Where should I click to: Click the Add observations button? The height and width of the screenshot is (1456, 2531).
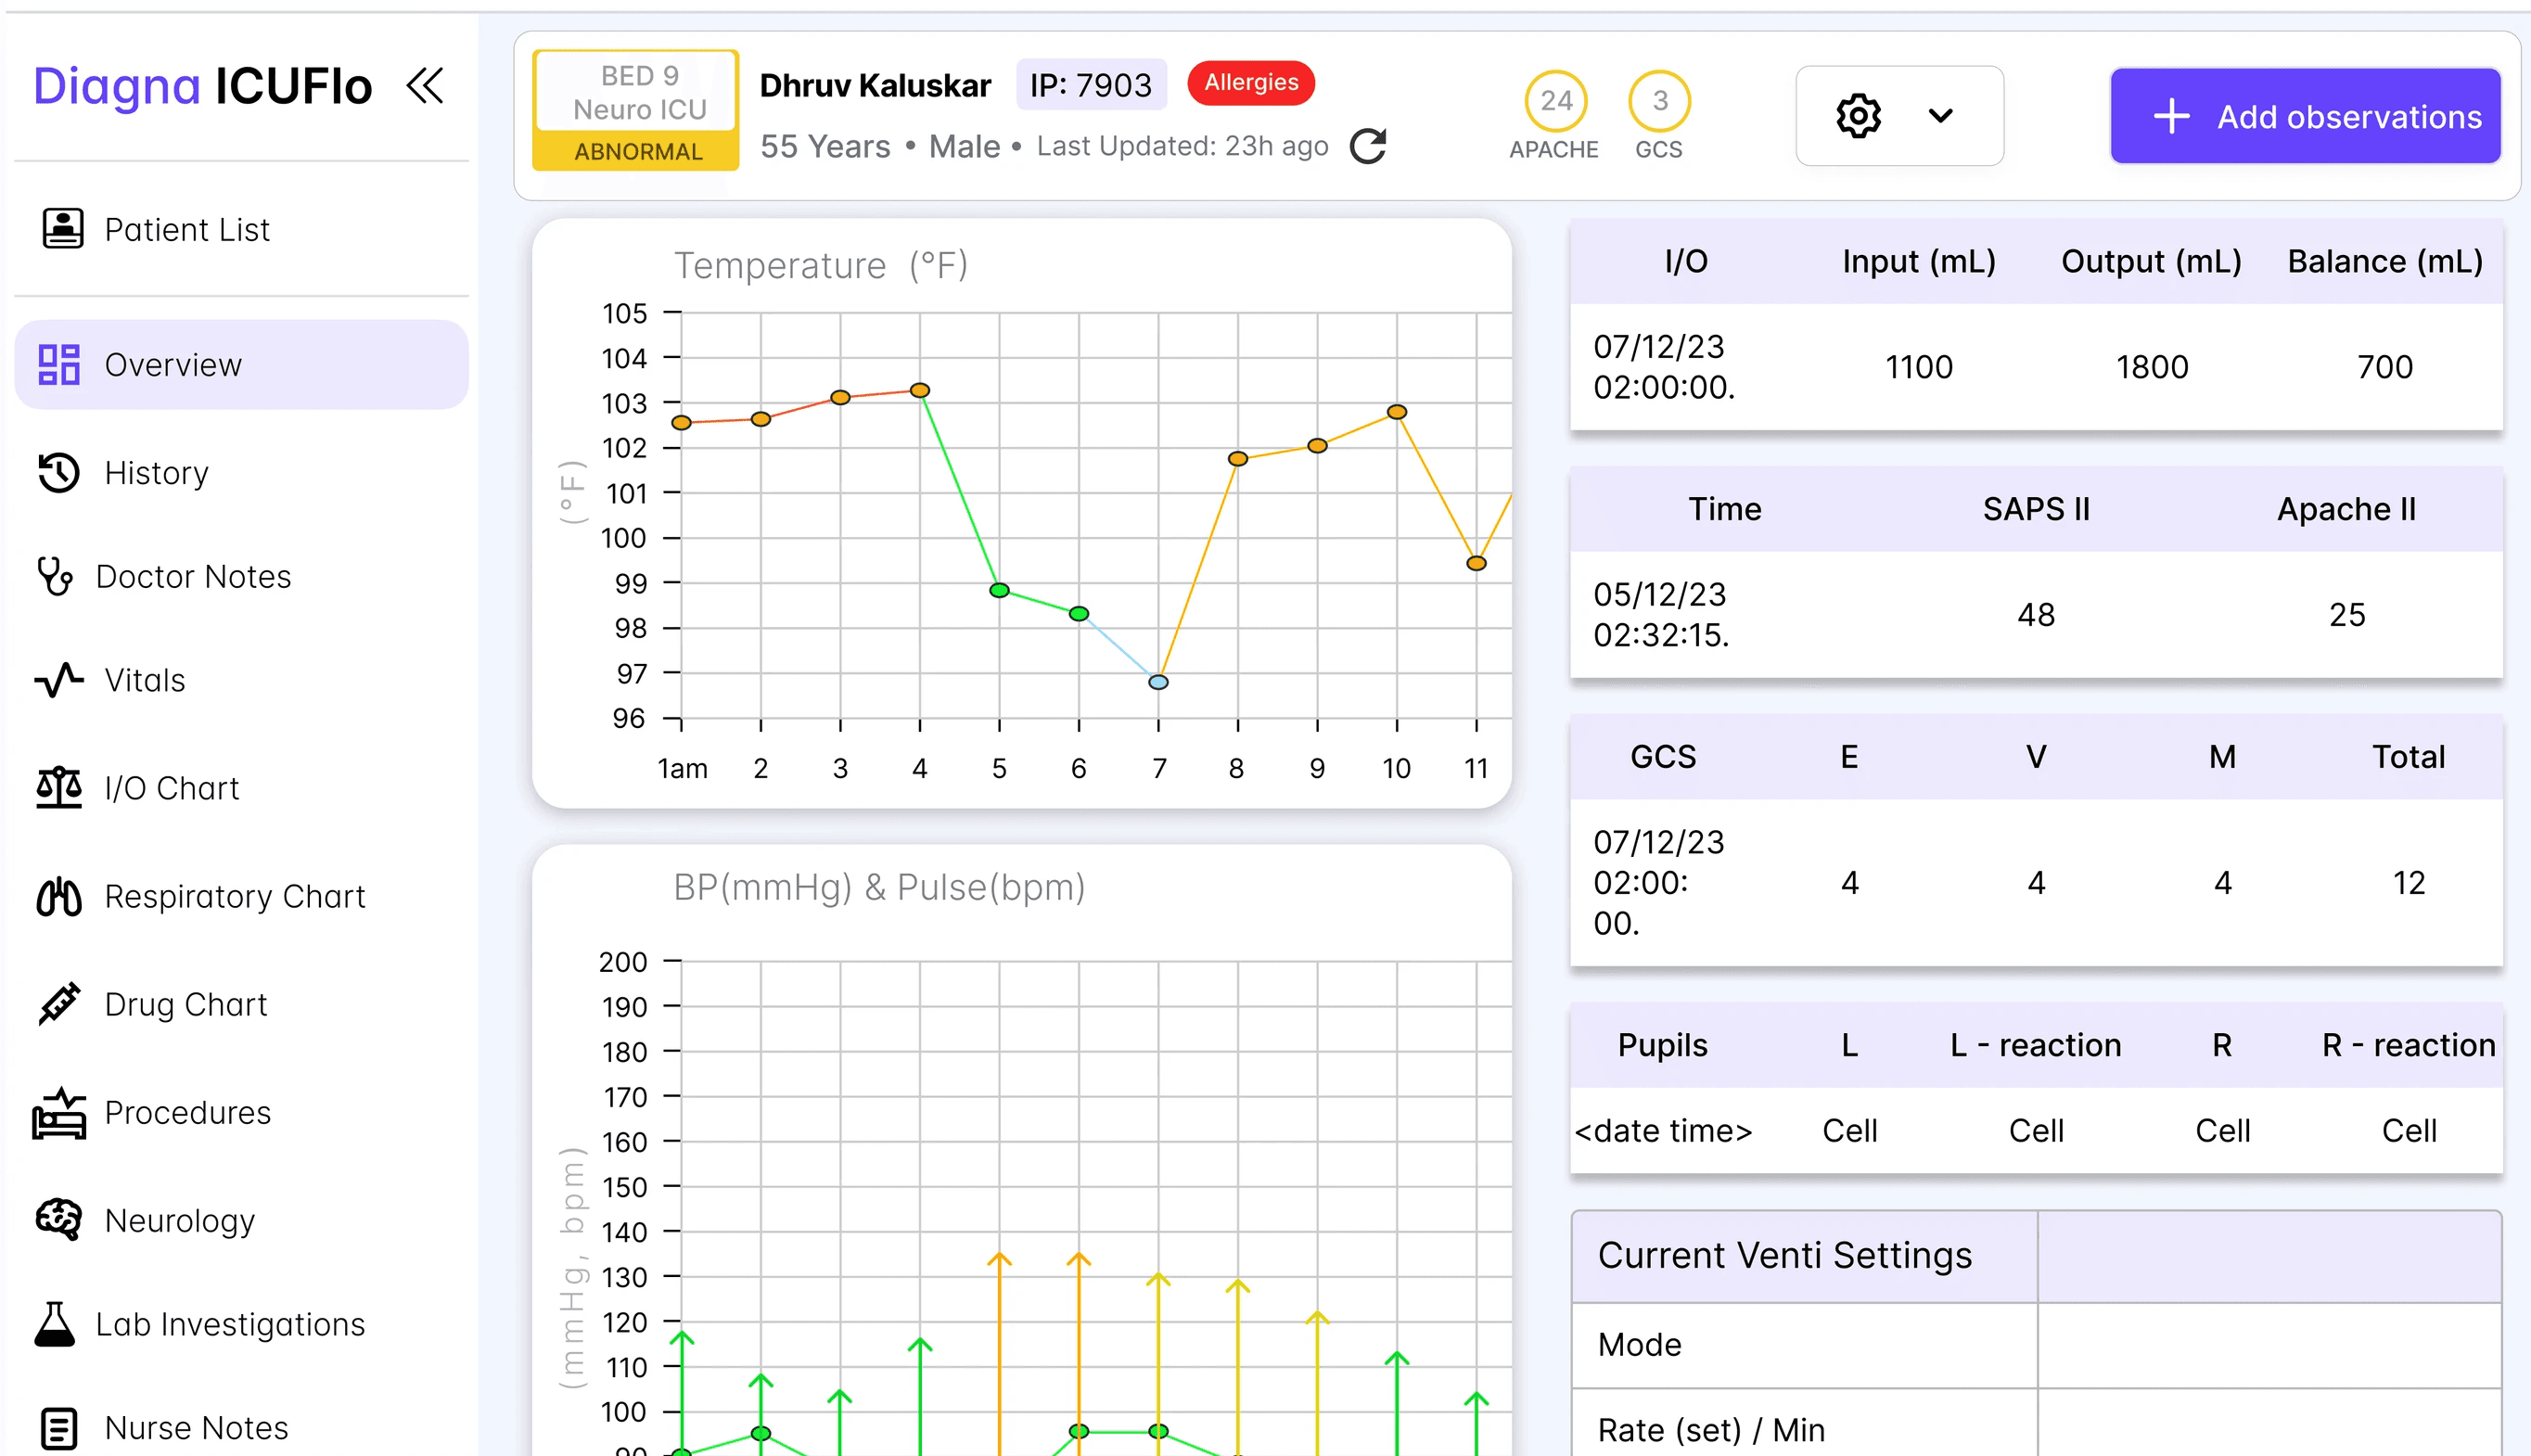pos(2305,116)
